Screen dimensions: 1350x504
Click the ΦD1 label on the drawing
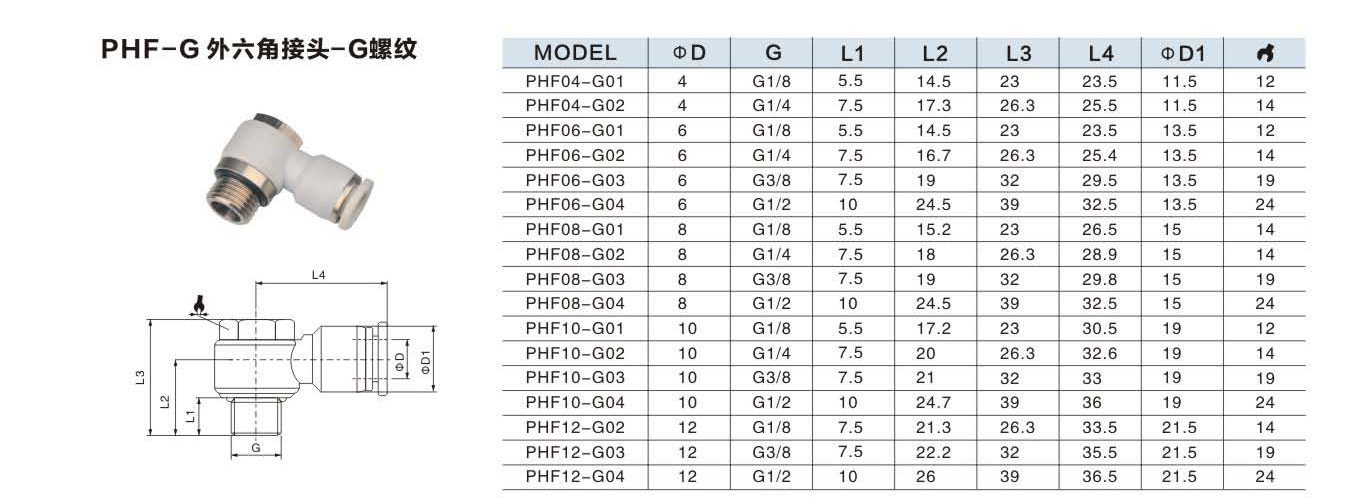(x=426, y=360)
